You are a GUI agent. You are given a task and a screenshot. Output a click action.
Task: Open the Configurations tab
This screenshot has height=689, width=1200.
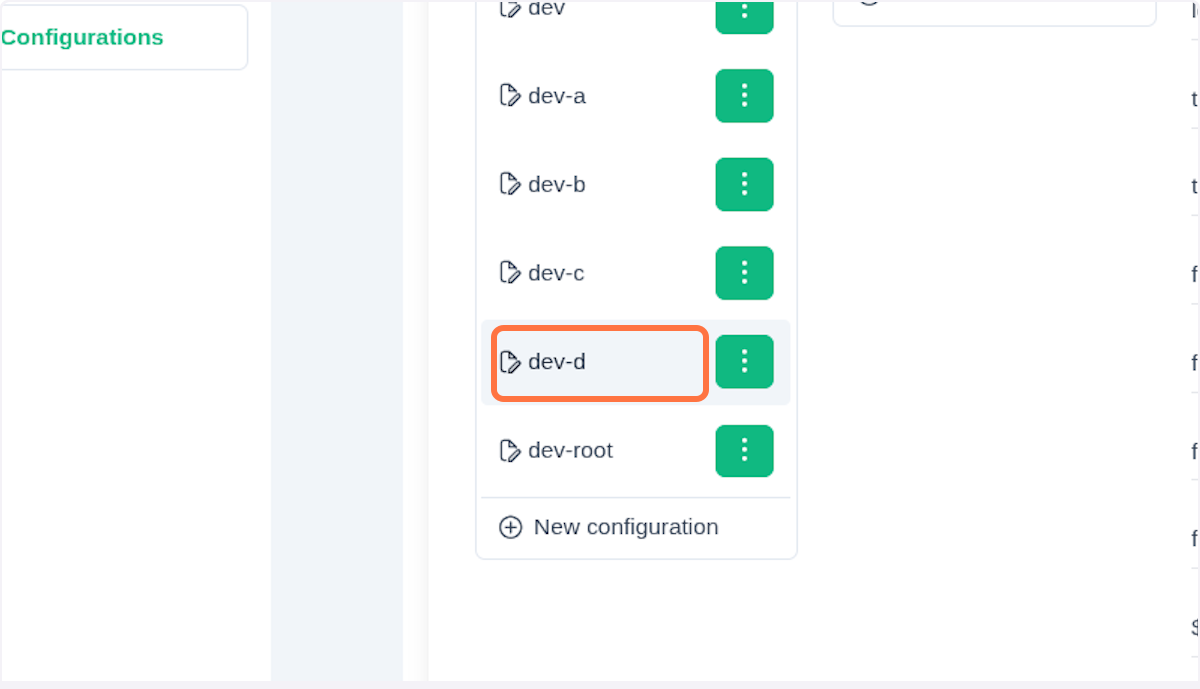[82, 38]
